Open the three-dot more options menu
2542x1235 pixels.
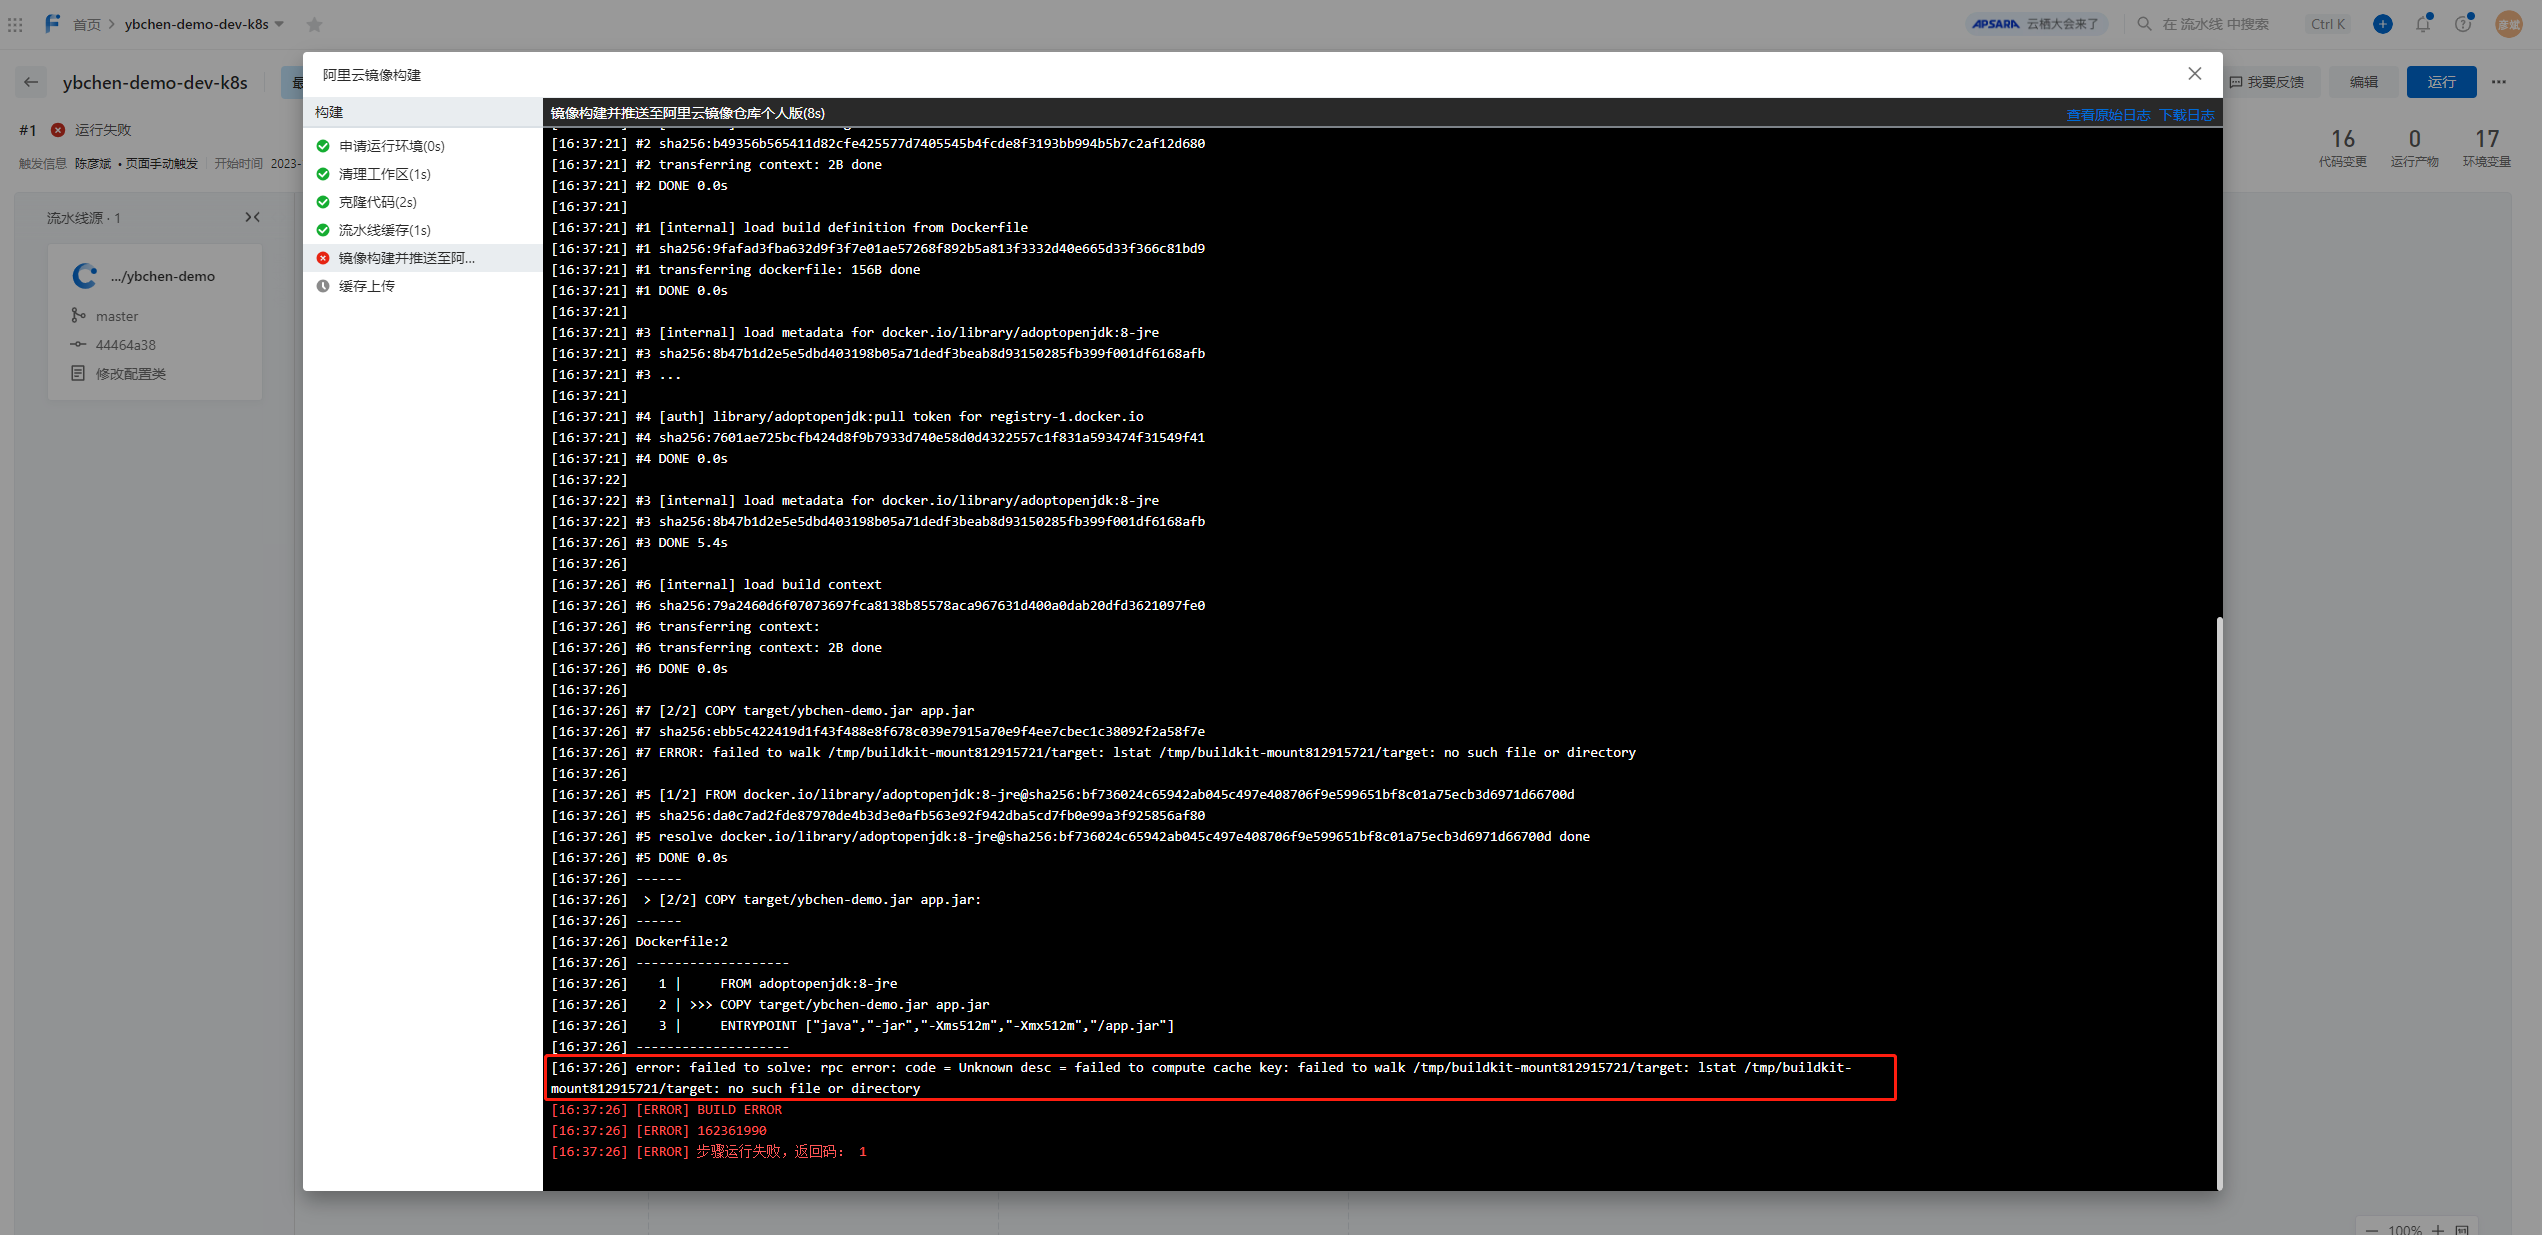(x=2499, y=82)
